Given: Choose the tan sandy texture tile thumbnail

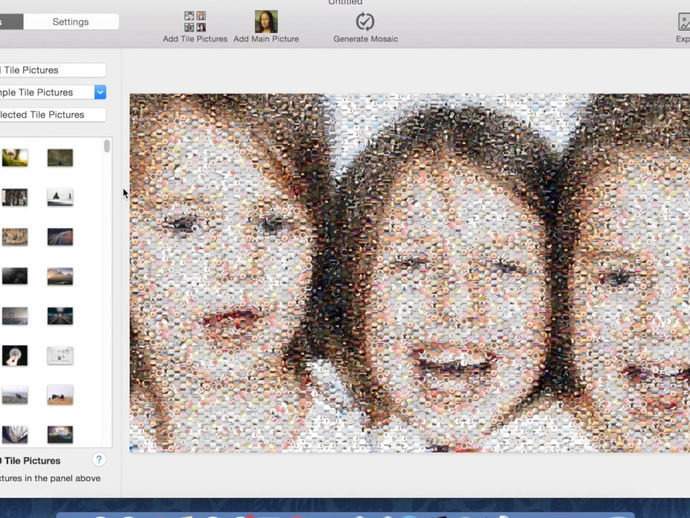Looking at the screenshot, I should point(15,237).
